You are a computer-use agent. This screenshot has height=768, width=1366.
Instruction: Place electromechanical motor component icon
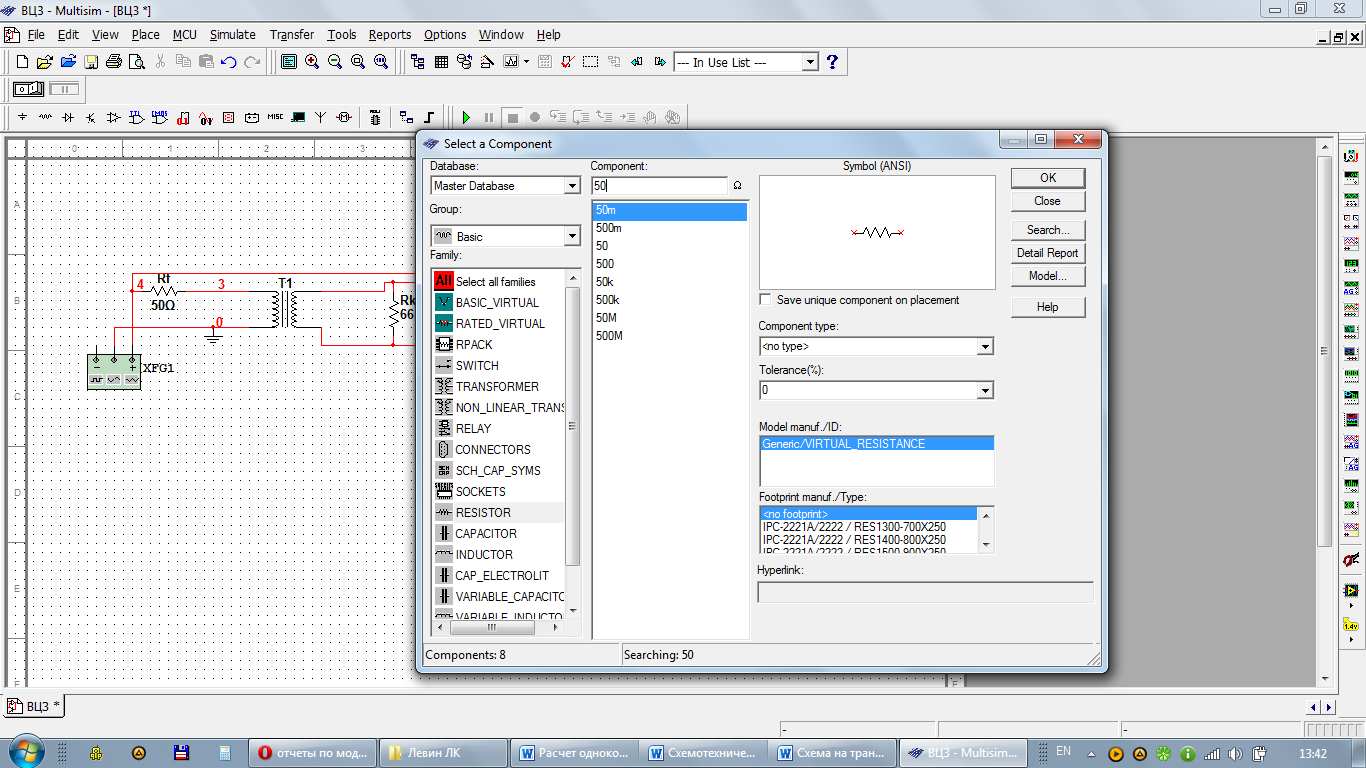pyautogui.click(x=344, y=117)
